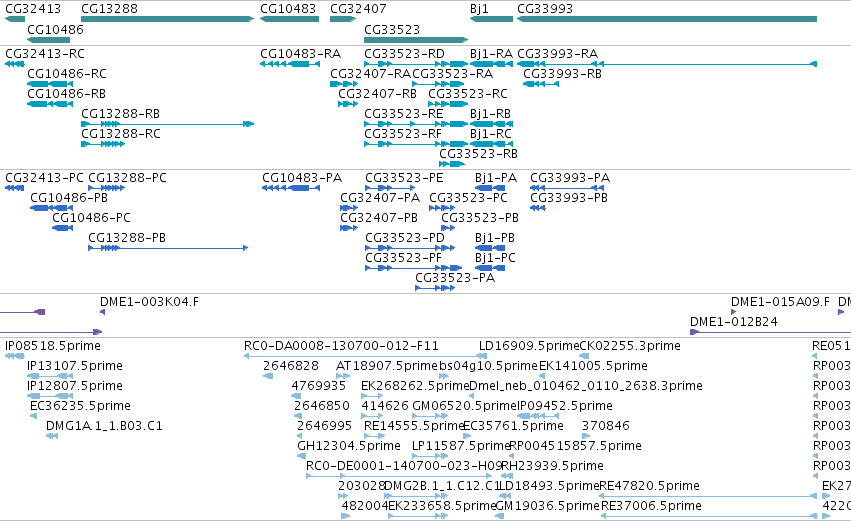Select EST RE47820.5prime
This screenshot has width=851, height=521.
(649, 487)
